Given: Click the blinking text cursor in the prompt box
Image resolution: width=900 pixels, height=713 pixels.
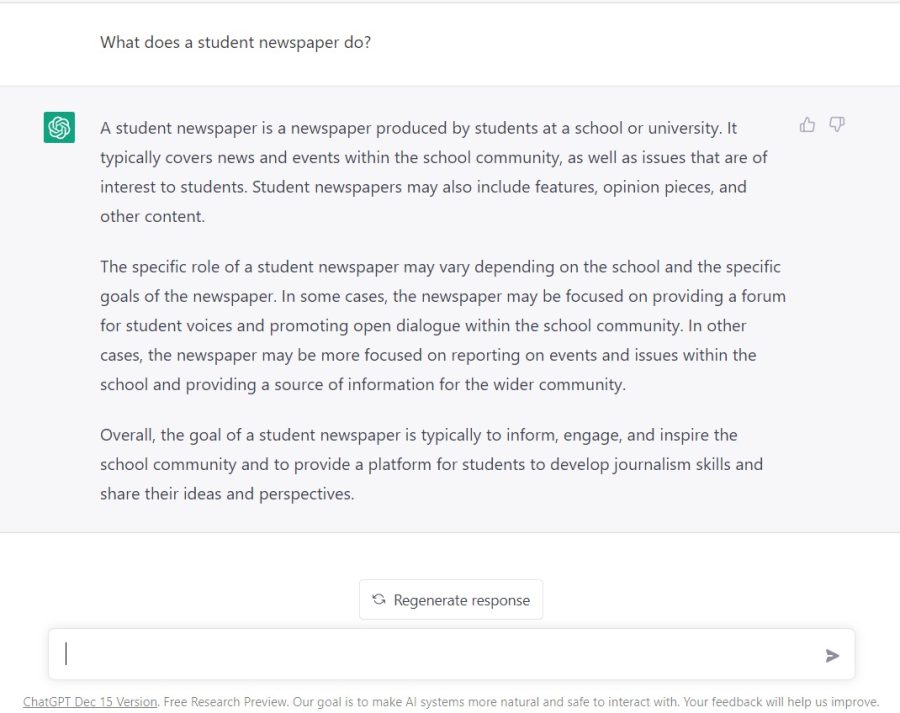Looking at the screenshot, I should [66, 653].
